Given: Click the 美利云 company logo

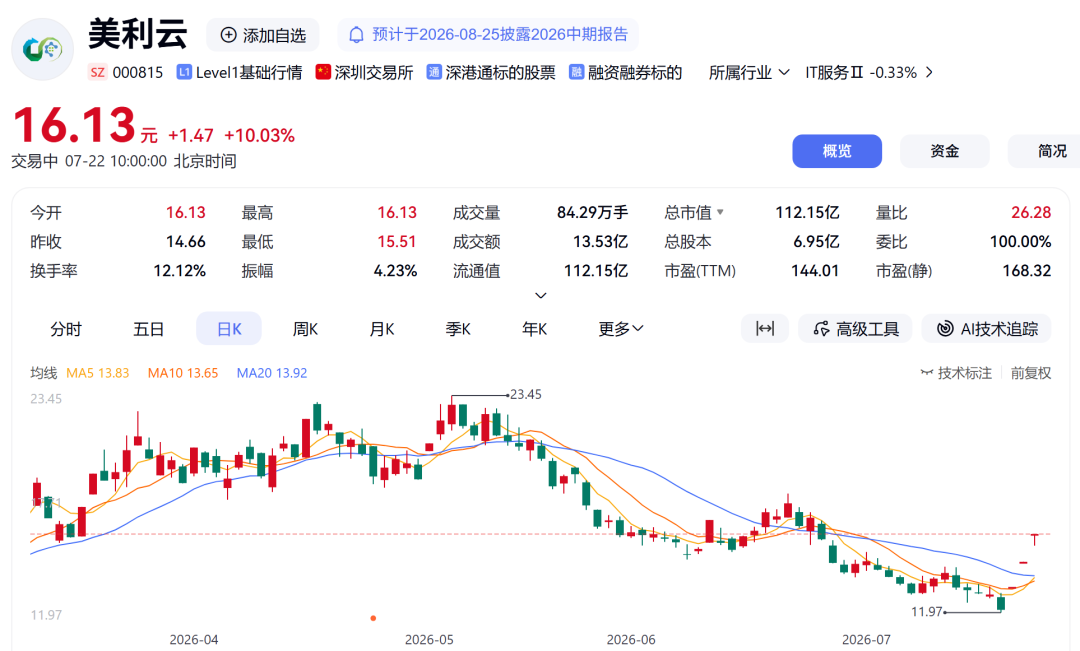Looking at the screenshot, I should (x=42, y=49).
